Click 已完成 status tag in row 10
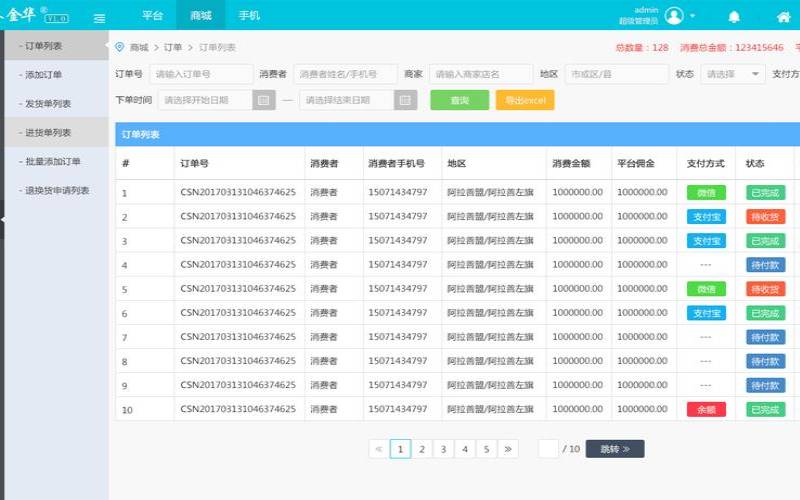Screen dimensions: 800x500 [765, 409]
